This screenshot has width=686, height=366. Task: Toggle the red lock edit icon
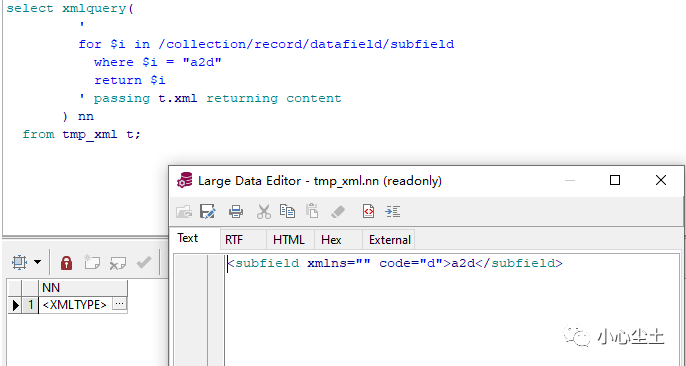[66, 262]
